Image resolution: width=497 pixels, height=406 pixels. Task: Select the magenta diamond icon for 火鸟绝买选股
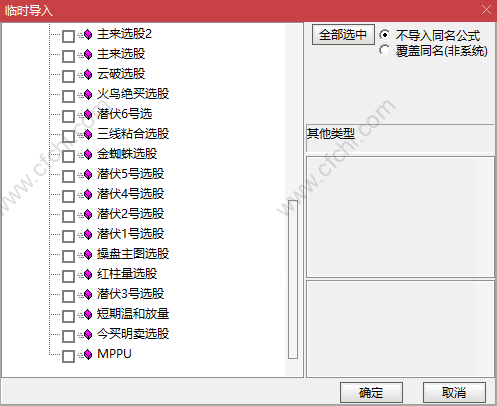click(88, 94)
